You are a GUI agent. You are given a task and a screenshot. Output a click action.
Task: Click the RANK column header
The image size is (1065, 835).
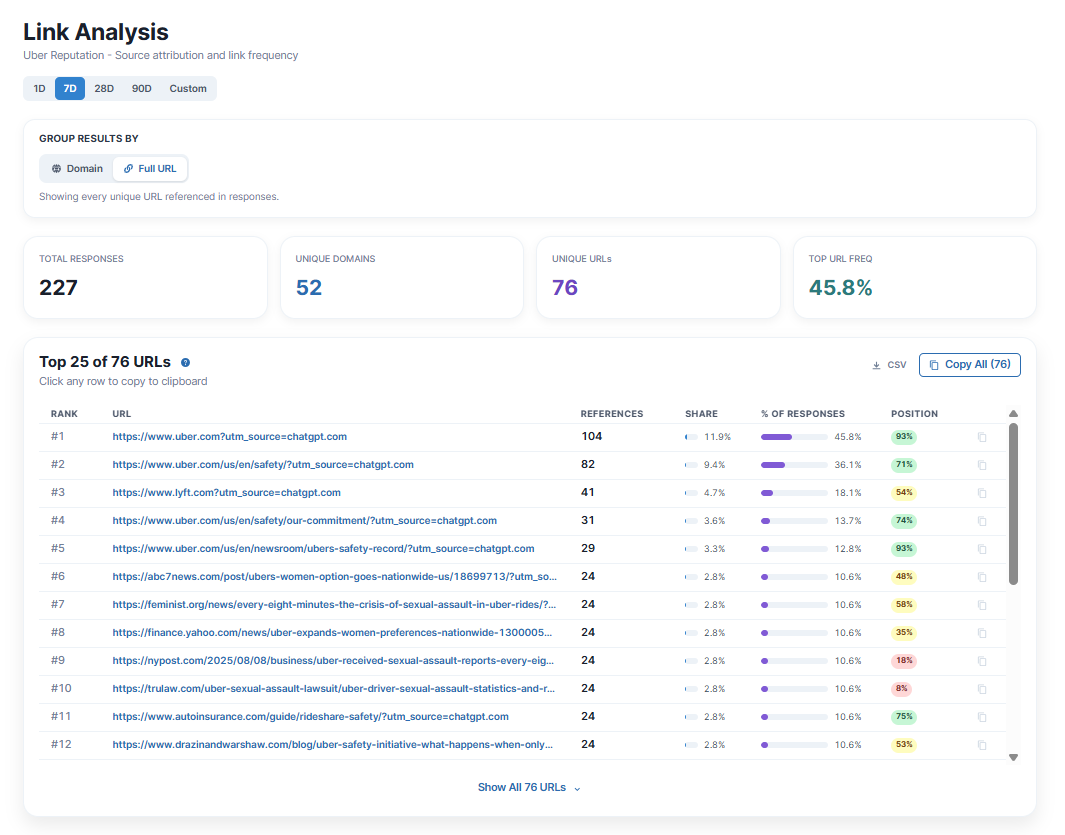[x=64, y=414]
